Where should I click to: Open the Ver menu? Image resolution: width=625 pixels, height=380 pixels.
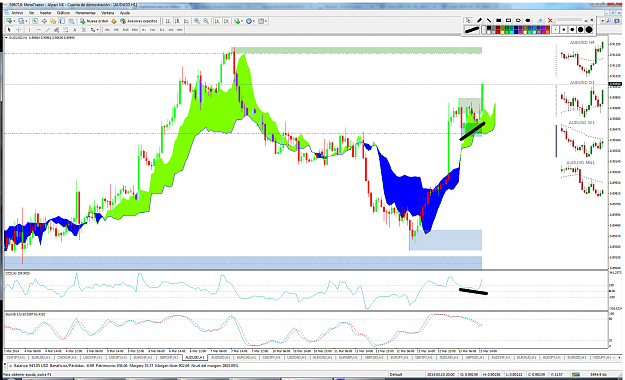pyautogui.click(x=31, y=13)
